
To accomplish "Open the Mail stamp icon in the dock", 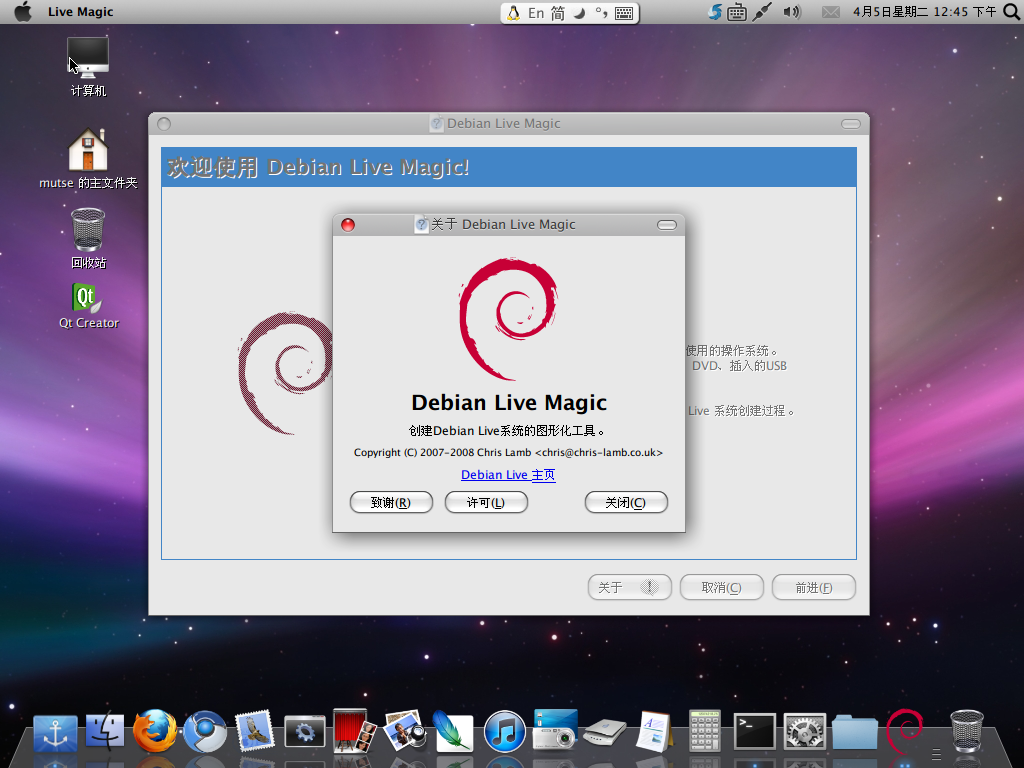I will click(255, 731).
